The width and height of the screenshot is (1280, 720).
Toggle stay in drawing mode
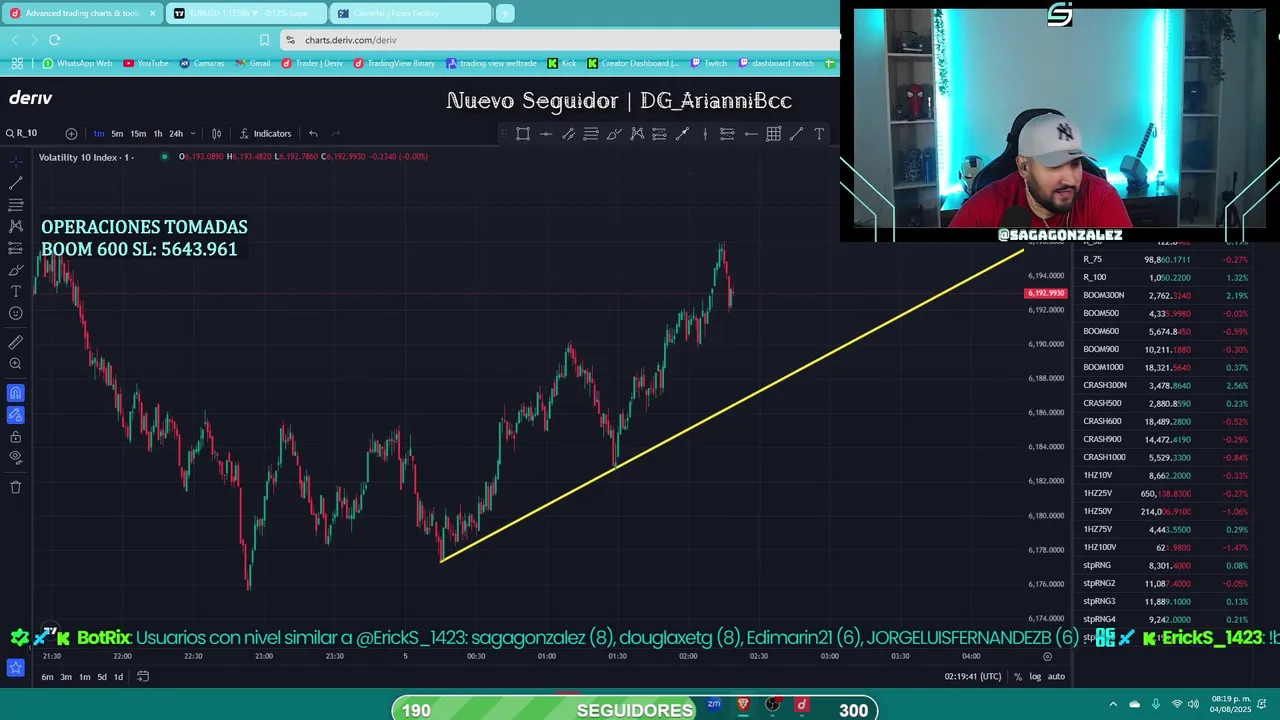pyautogui.click(x=16, y=415)
